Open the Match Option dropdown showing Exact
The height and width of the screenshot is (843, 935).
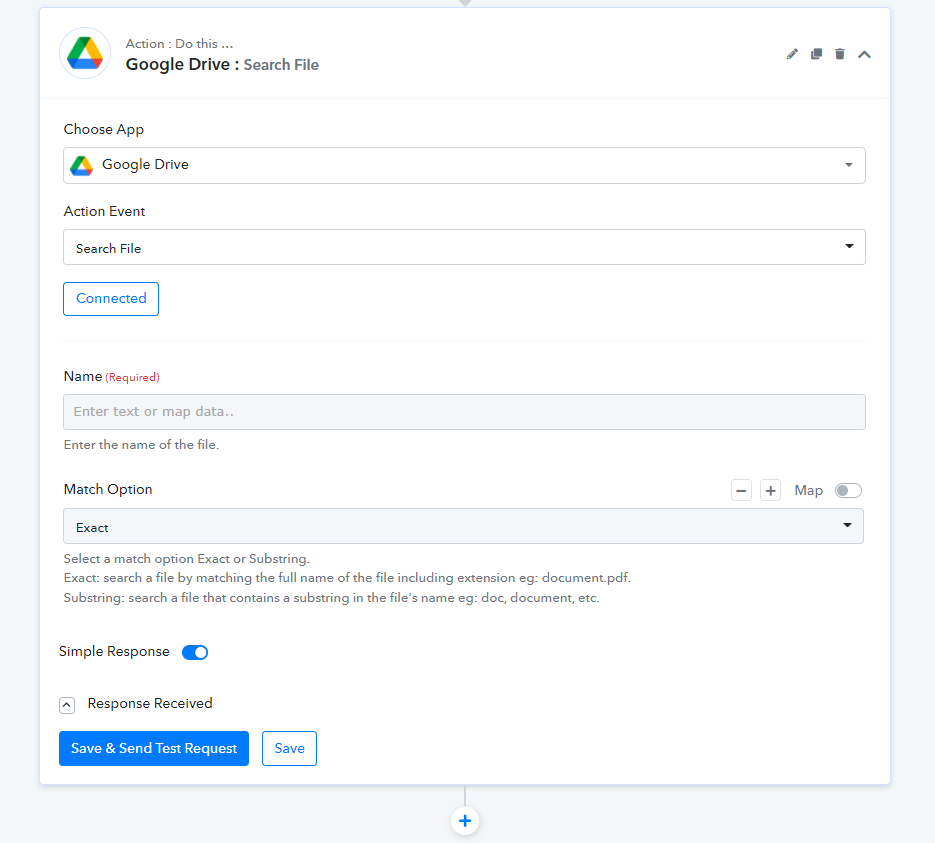pos(463,526)
